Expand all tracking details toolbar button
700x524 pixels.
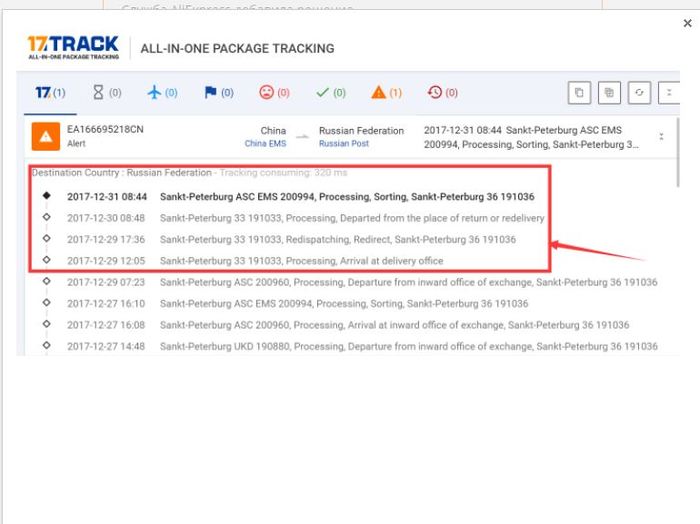(x=668, y=93)
